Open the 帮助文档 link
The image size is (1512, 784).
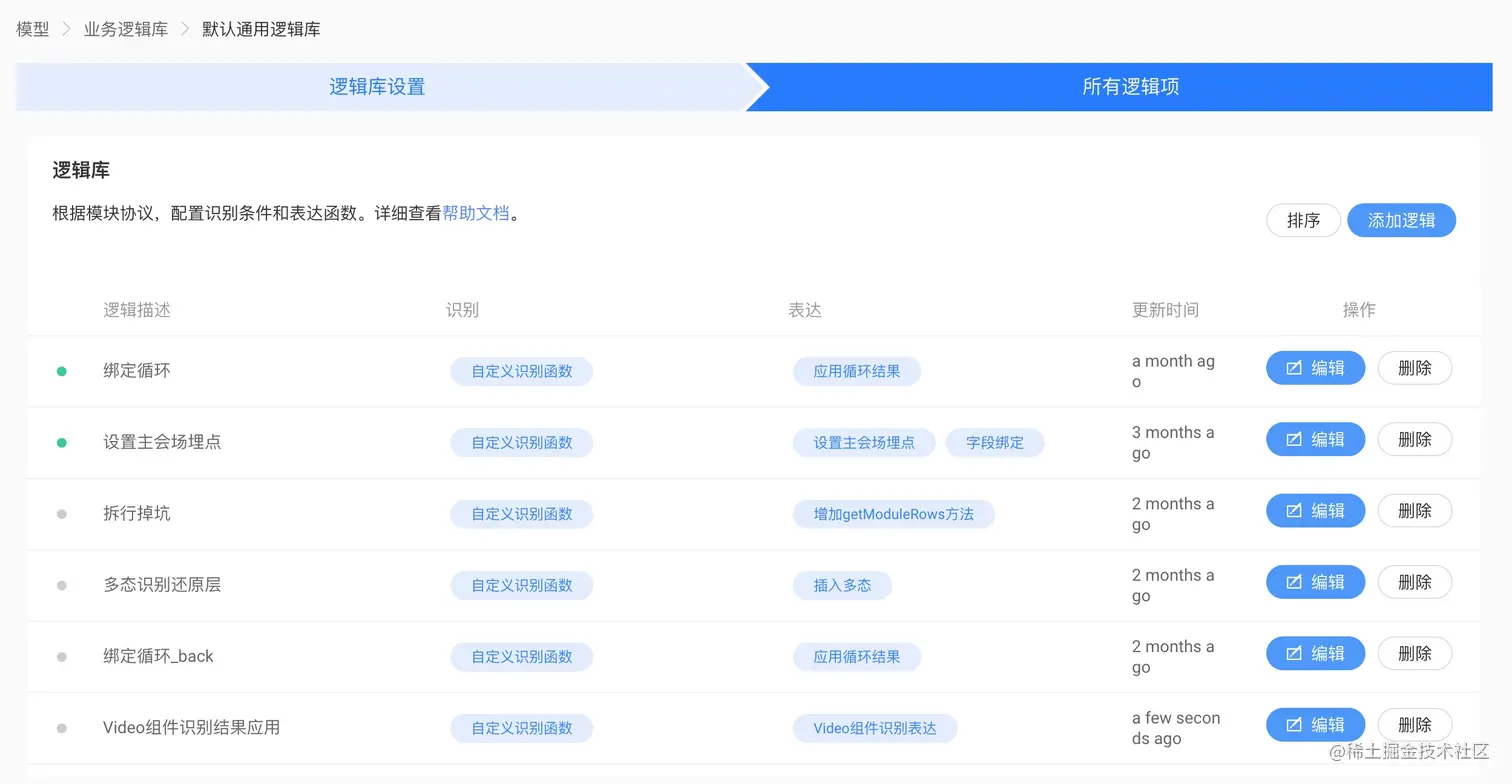tap(476, 213)
